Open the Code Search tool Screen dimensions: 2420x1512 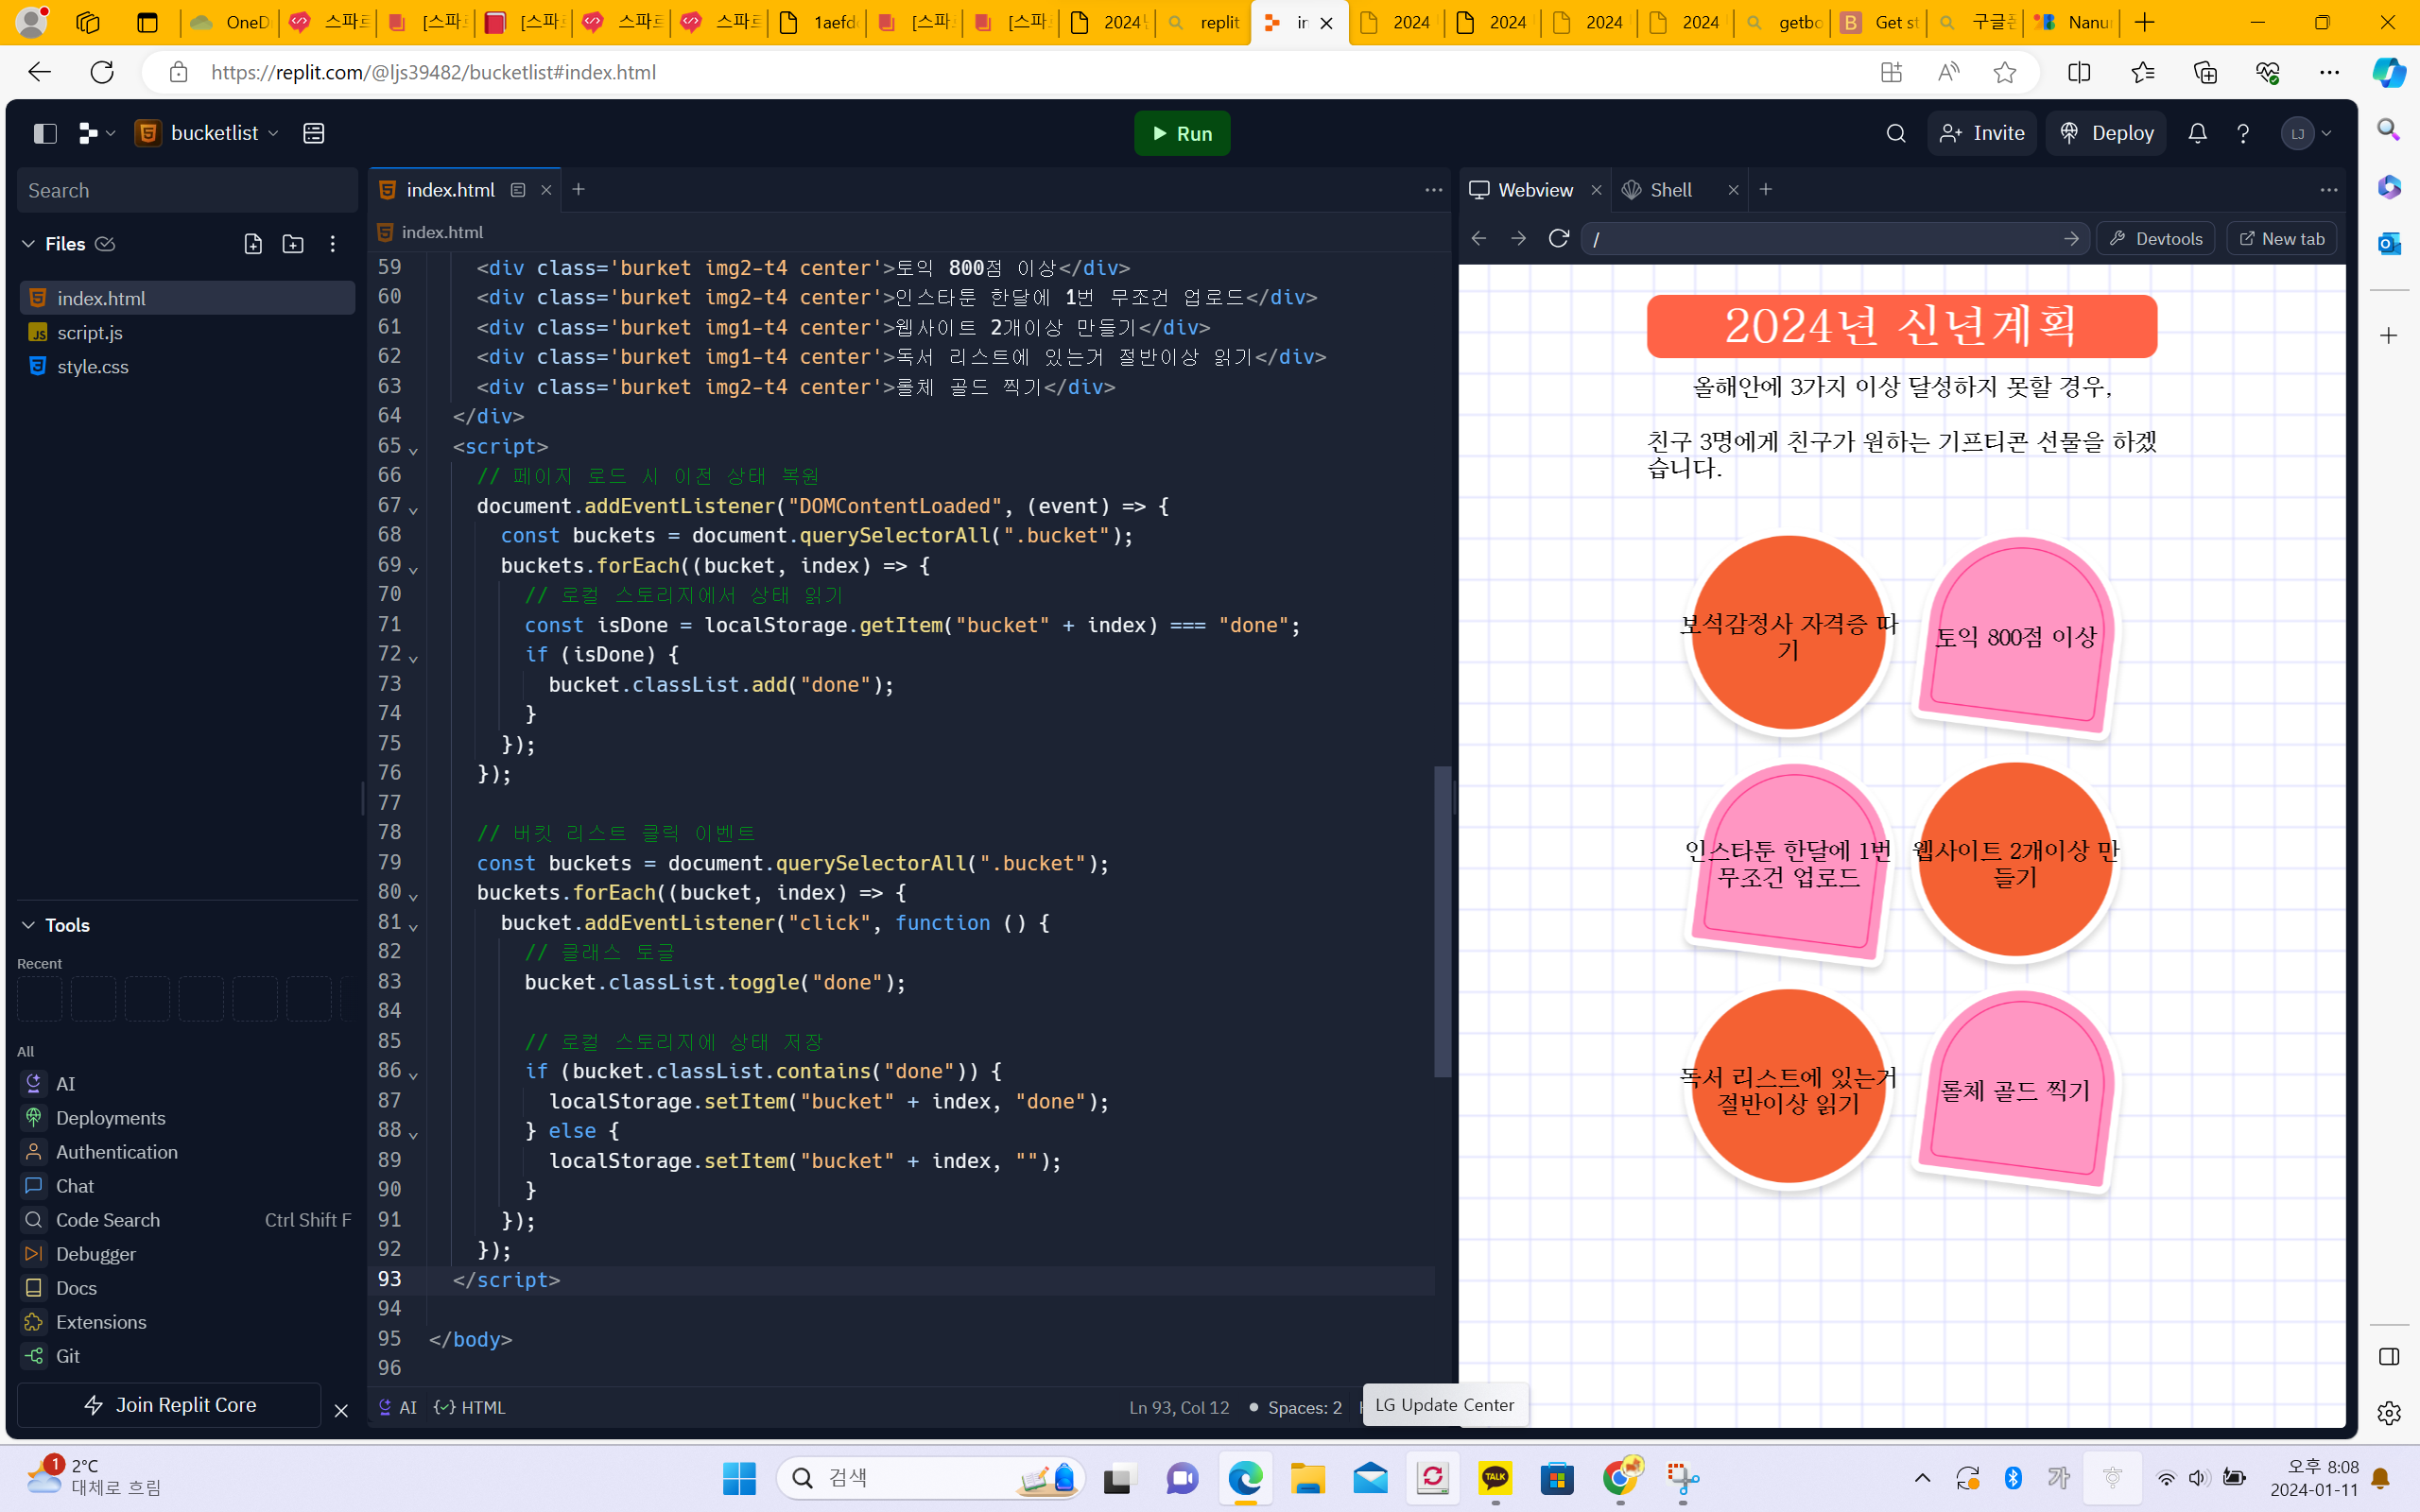pos(187,1220)
